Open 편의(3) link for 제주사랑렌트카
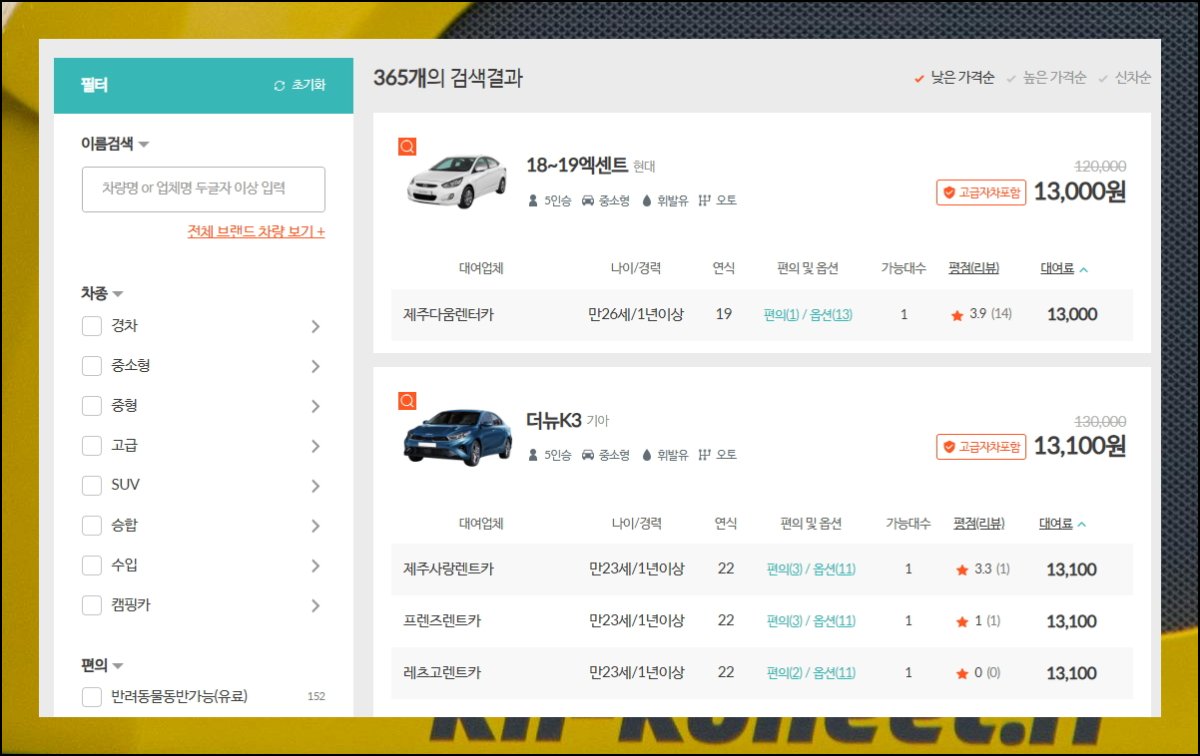Screen dimensions: 1200x756 [x=785, y=570]
